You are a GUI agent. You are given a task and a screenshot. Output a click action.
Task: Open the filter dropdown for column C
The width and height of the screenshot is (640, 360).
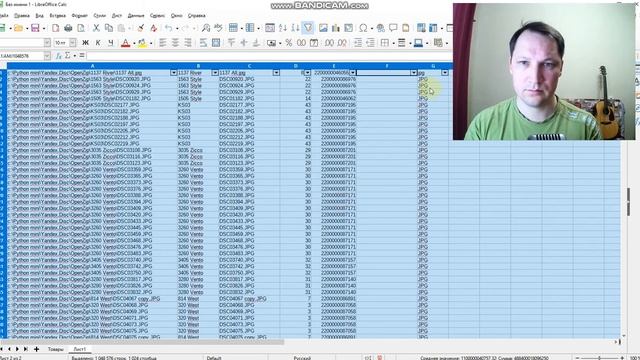click(x=276, y=73)
